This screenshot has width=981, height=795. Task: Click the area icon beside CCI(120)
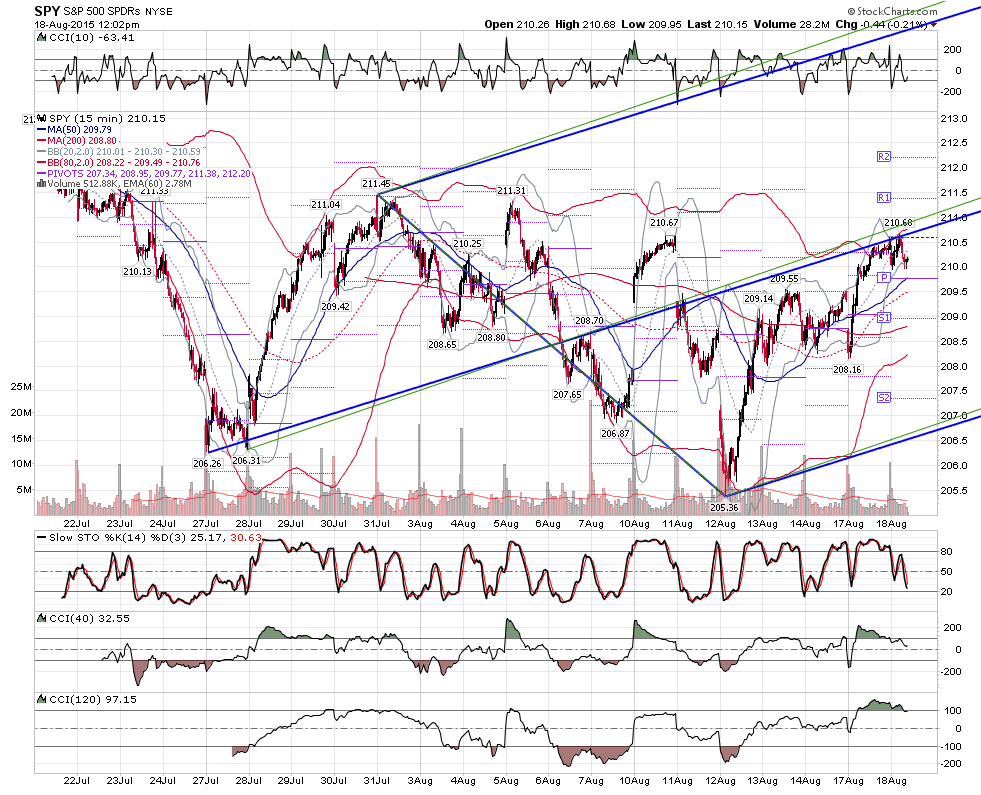41,699
